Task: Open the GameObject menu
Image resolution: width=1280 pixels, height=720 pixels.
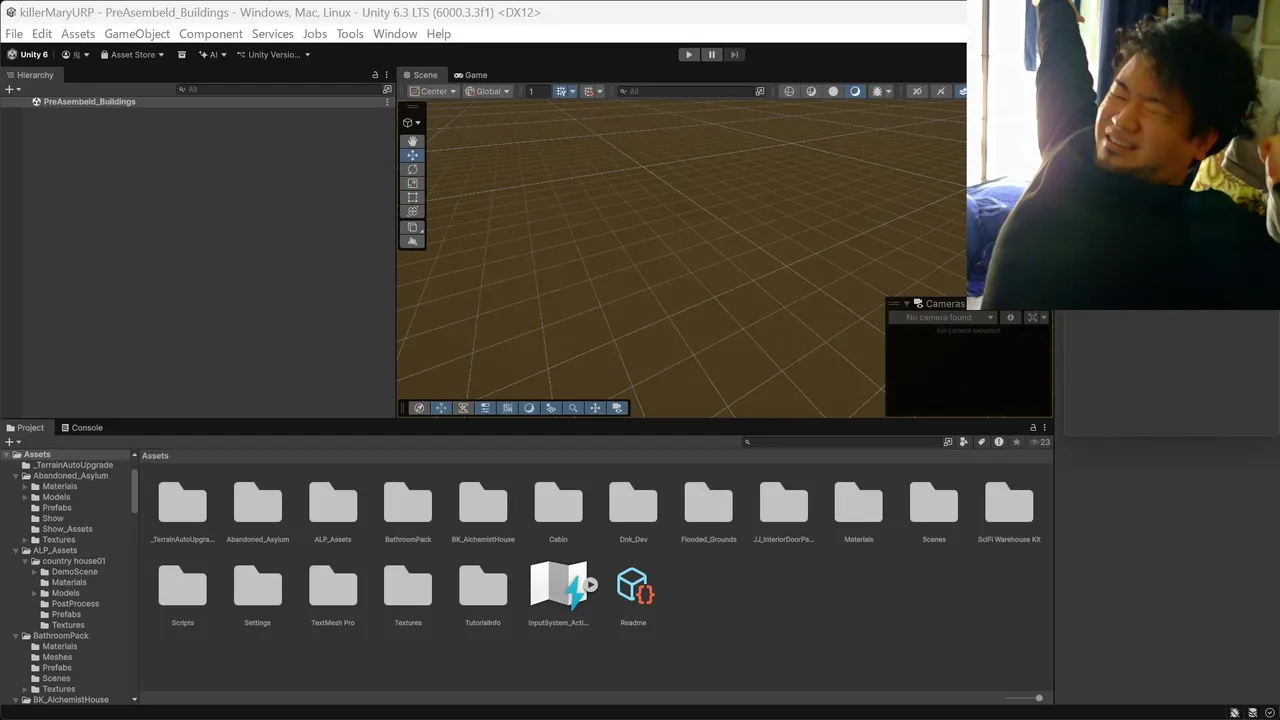Action: coord(137,34)
